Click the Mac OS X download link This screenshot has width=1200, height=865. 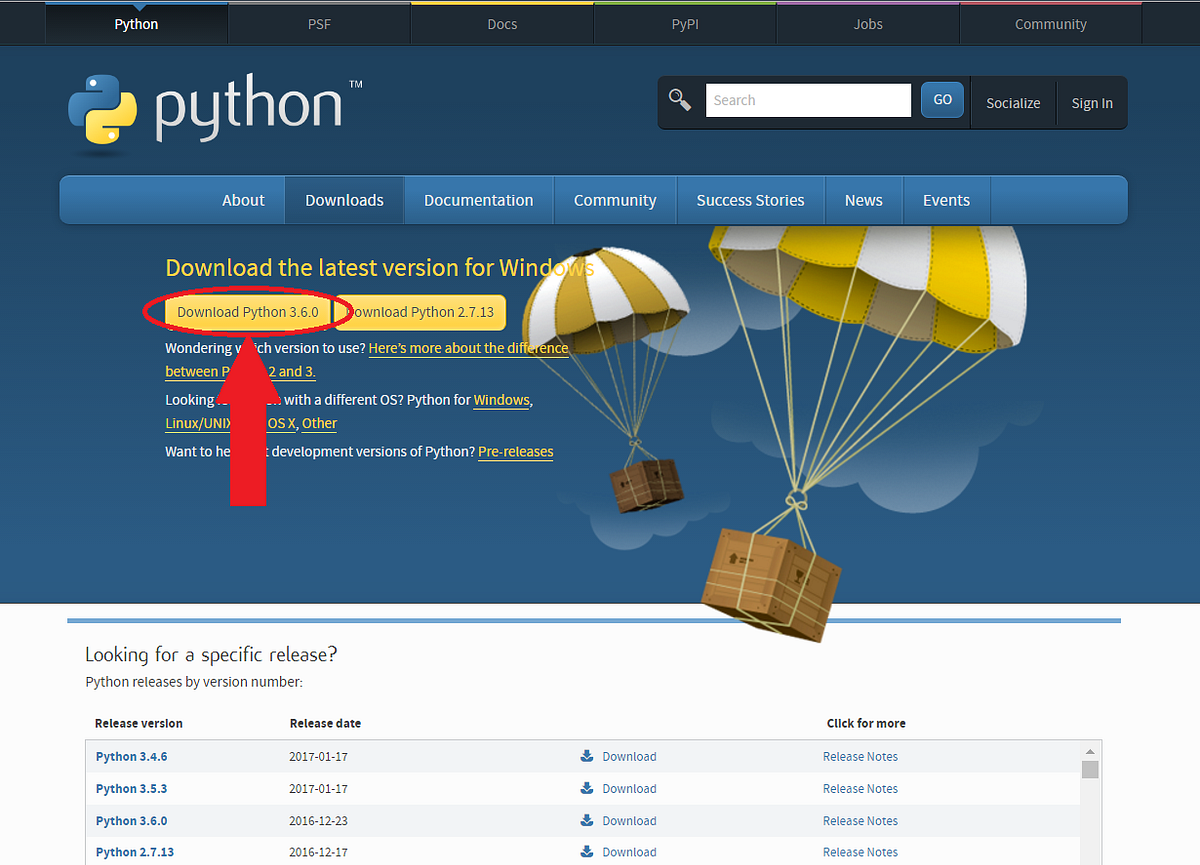281,423
